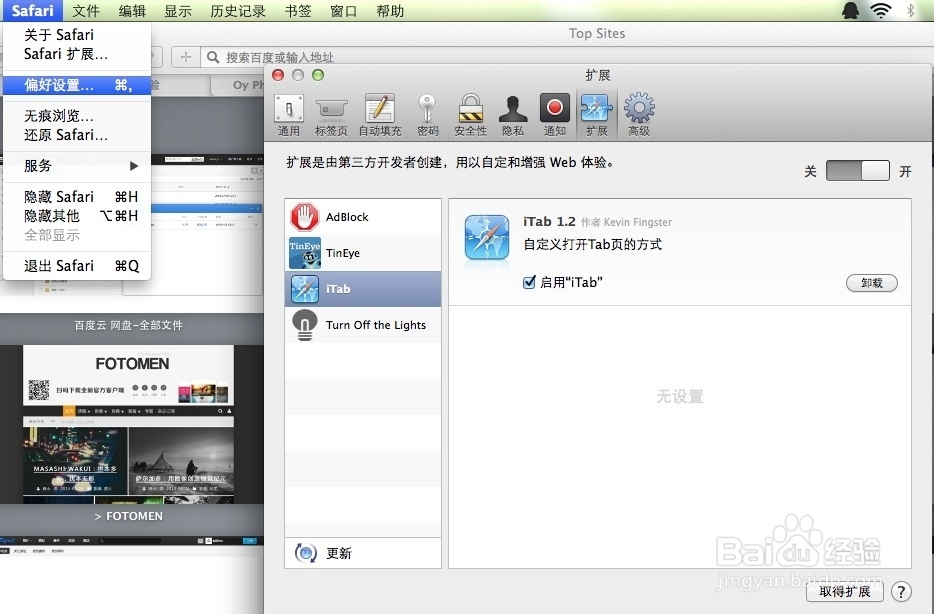Click the plus add-bookmark toolbar button
The width and height of the screenshot is (934, 614).
(x=185, y=57)
